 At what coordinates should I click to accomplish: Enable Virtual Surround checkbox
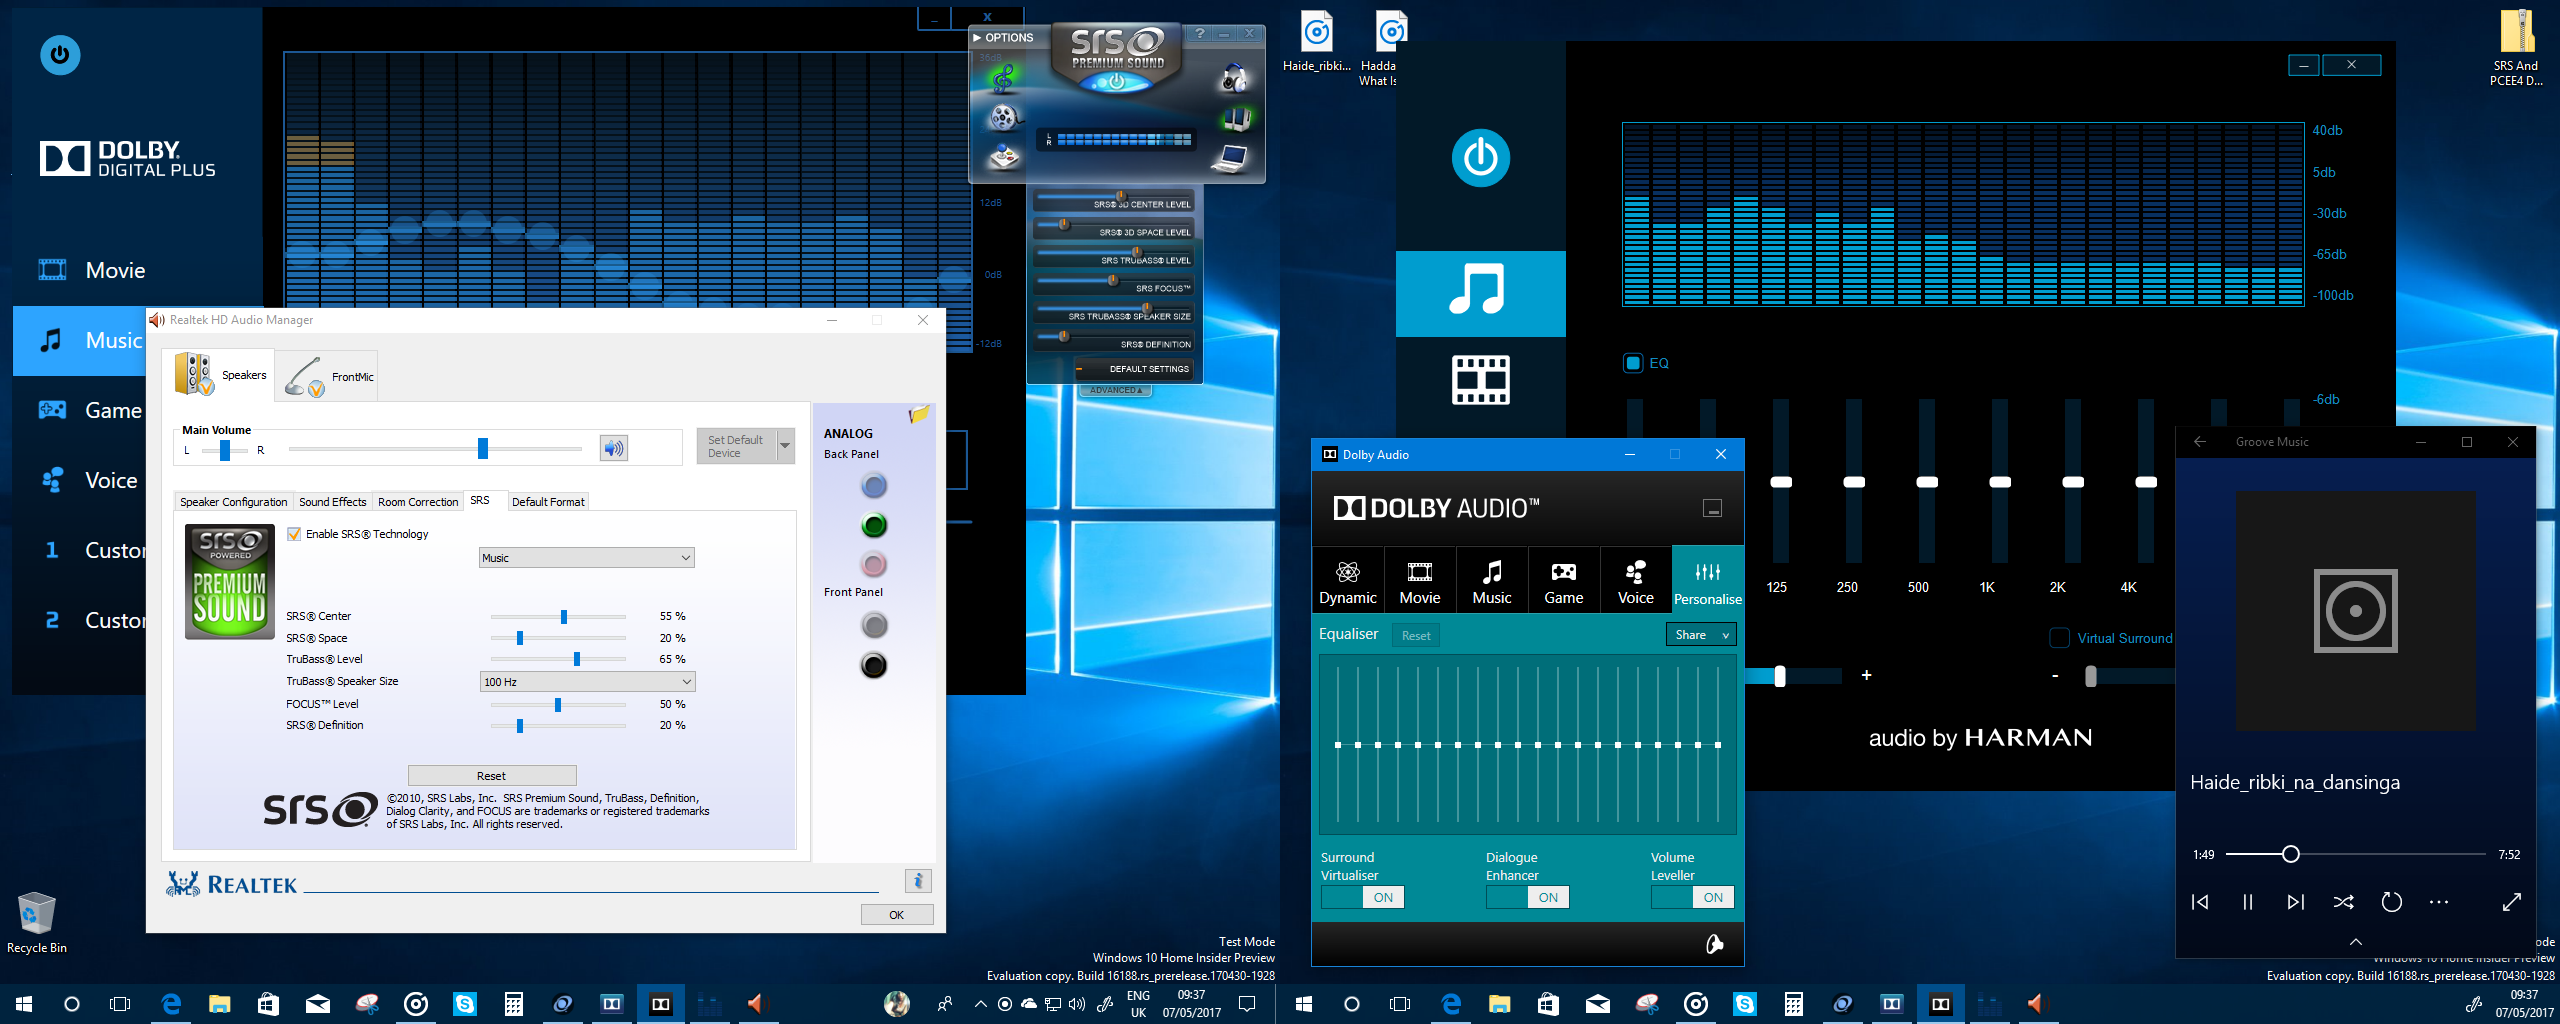coord(2059,638)
